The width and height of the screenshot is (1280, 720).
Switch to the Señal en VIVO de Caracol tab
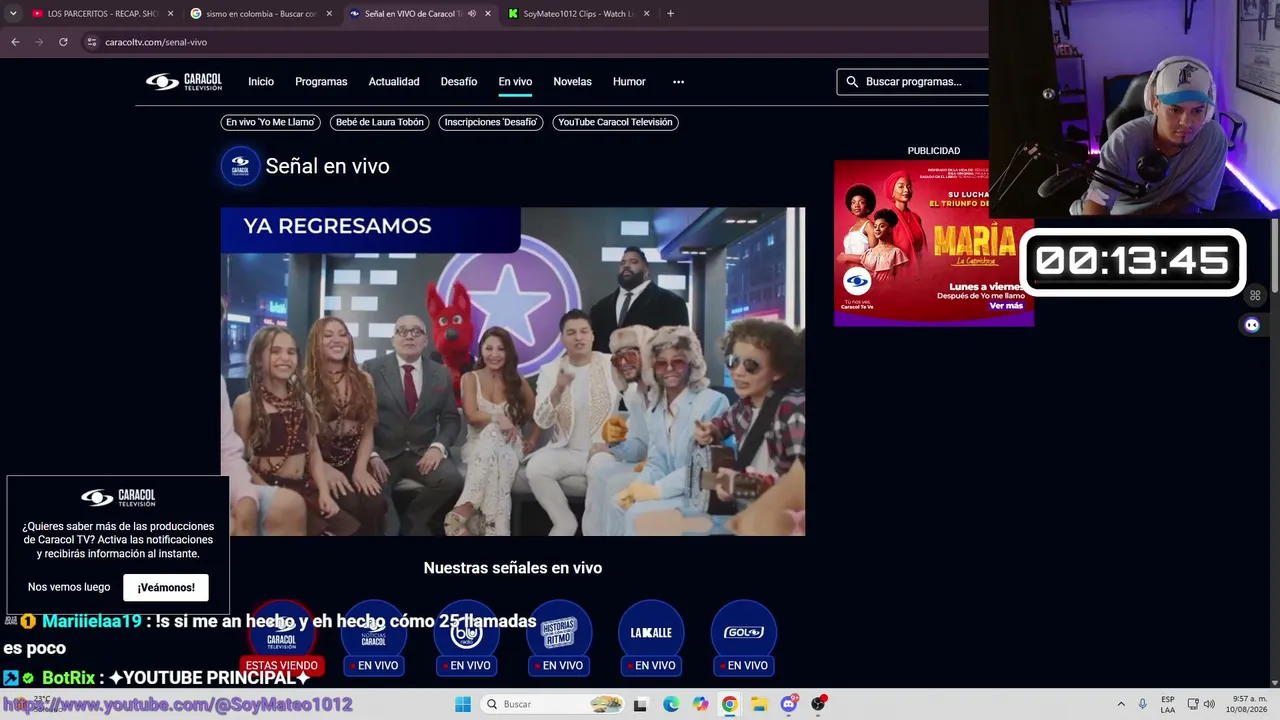pyautogui.click(x=420, y=14)
